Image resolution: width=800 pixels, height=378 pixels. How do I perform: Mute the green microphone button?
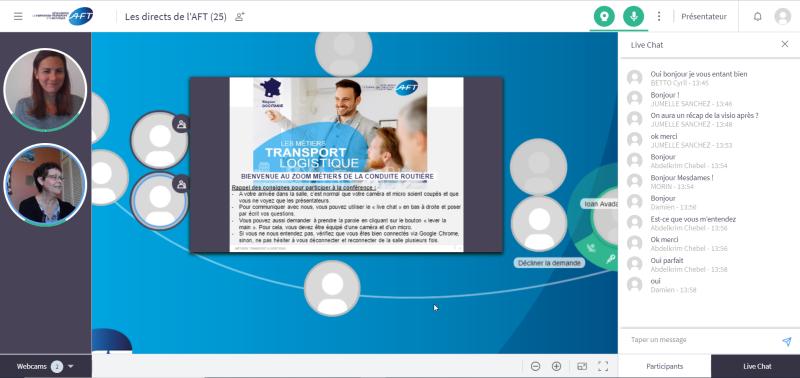tap(634, 16)
